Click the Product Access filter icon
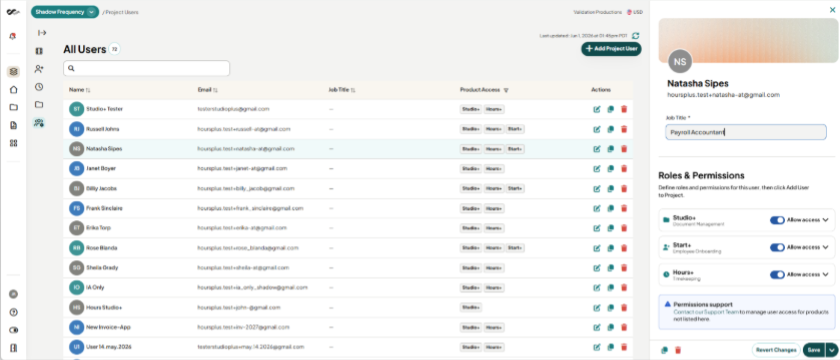840x360 pixels. (x=506, y=90)
